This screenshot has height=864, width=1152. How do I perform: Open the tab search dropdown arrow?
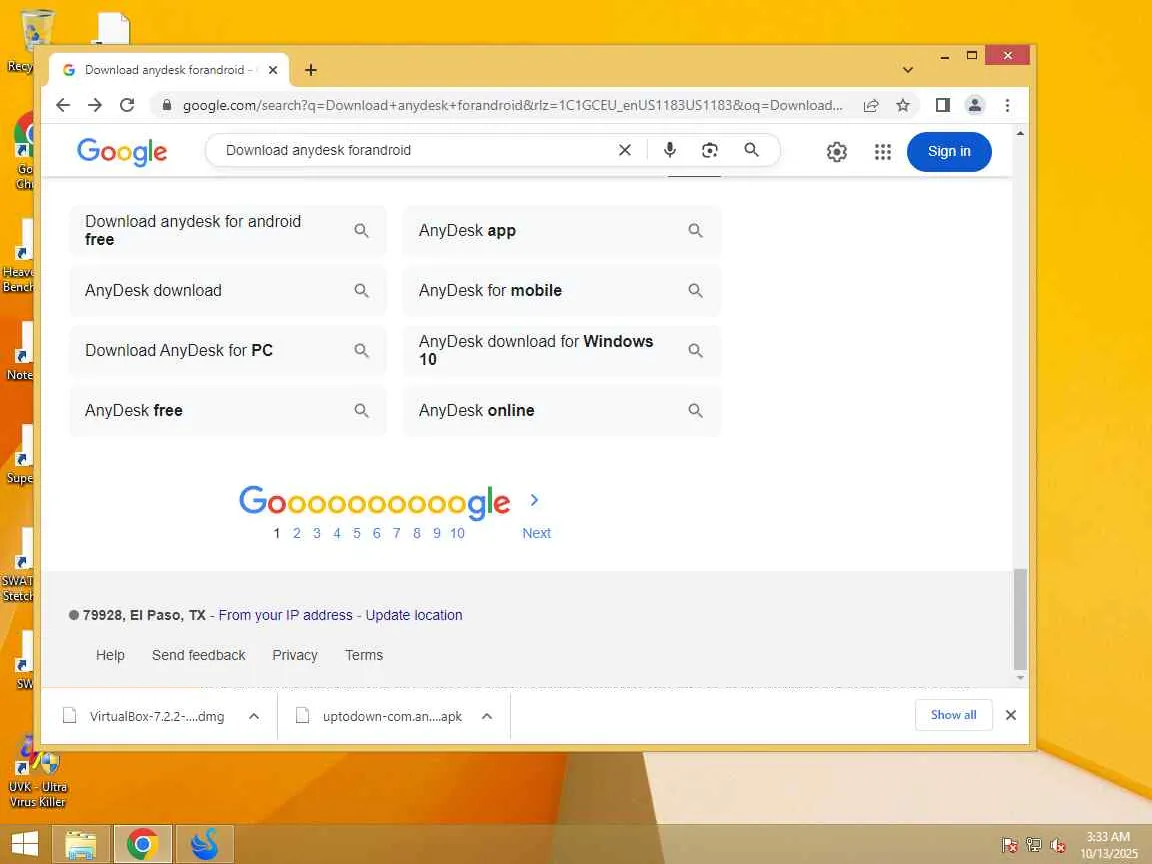908,70
